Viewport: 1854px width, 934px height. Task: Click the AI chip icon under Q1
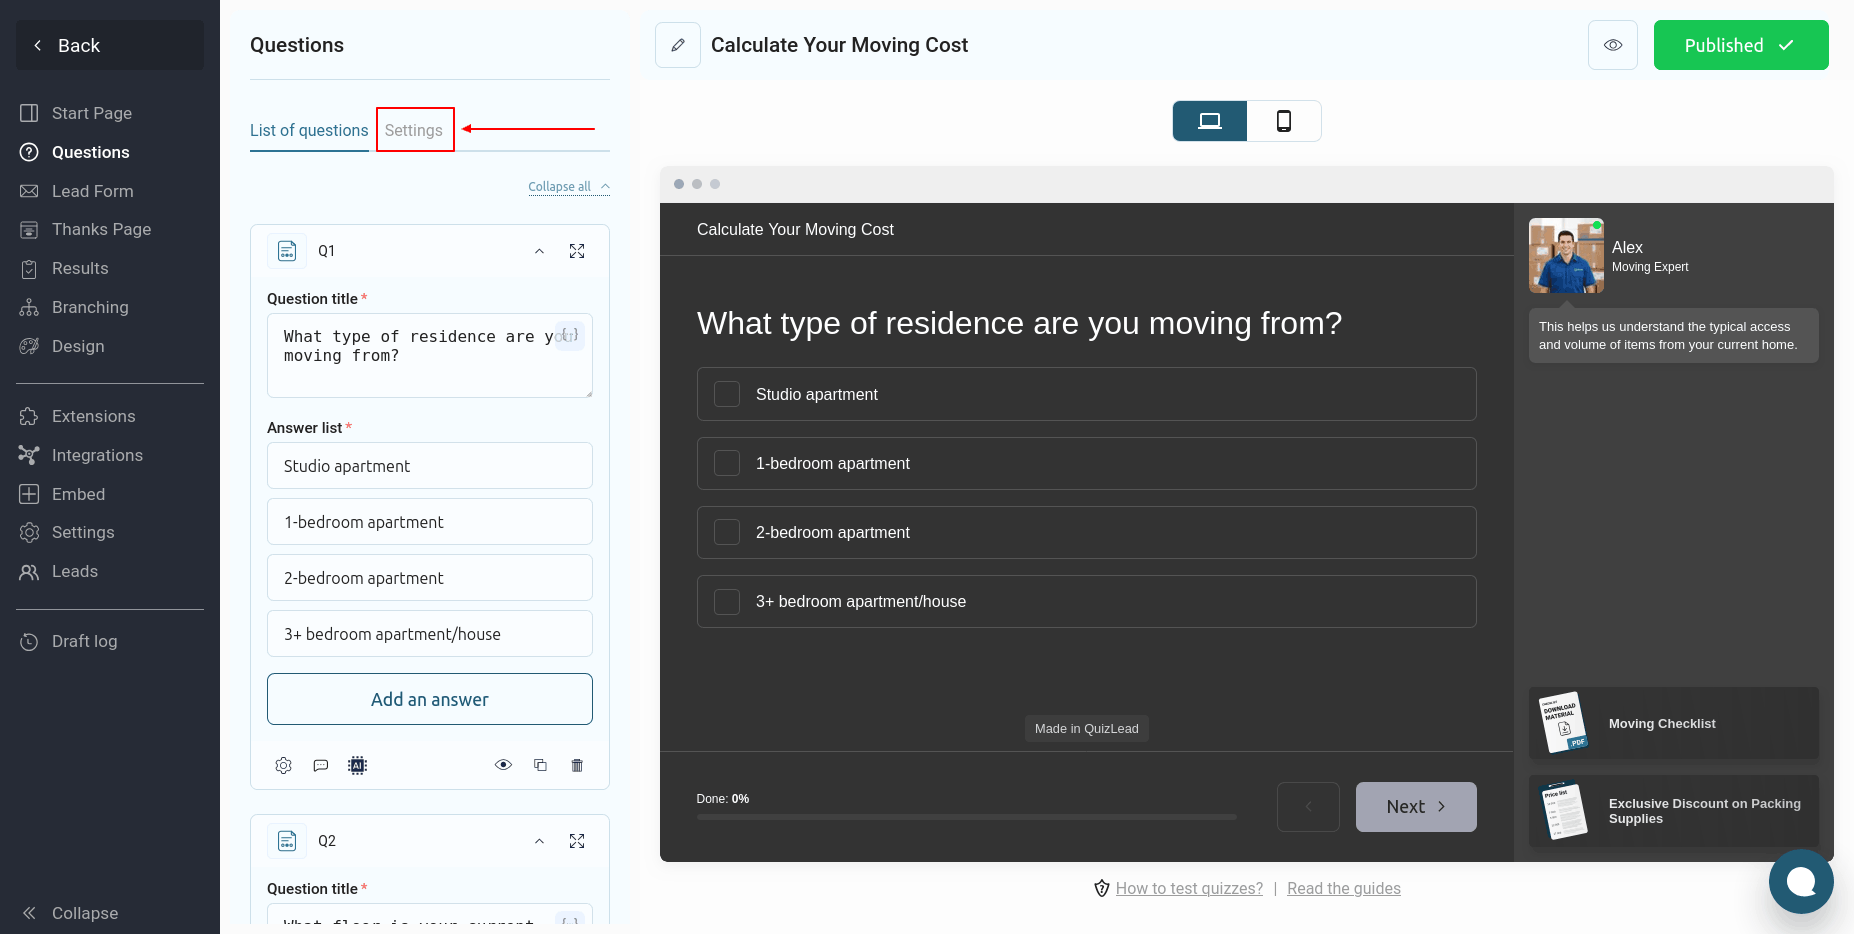pos(357,765)
